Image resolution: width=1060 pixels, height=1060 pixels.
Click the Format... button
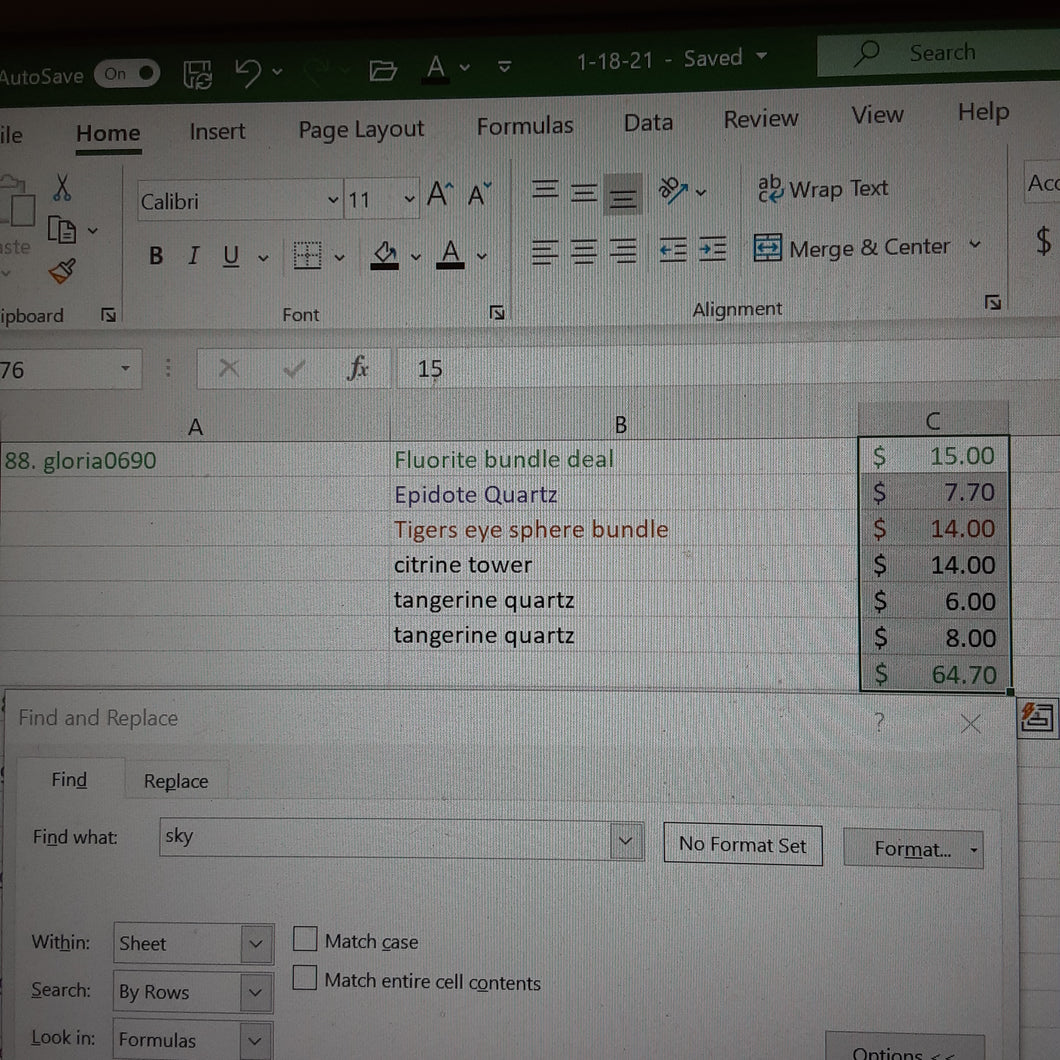[x=913, y=848]
